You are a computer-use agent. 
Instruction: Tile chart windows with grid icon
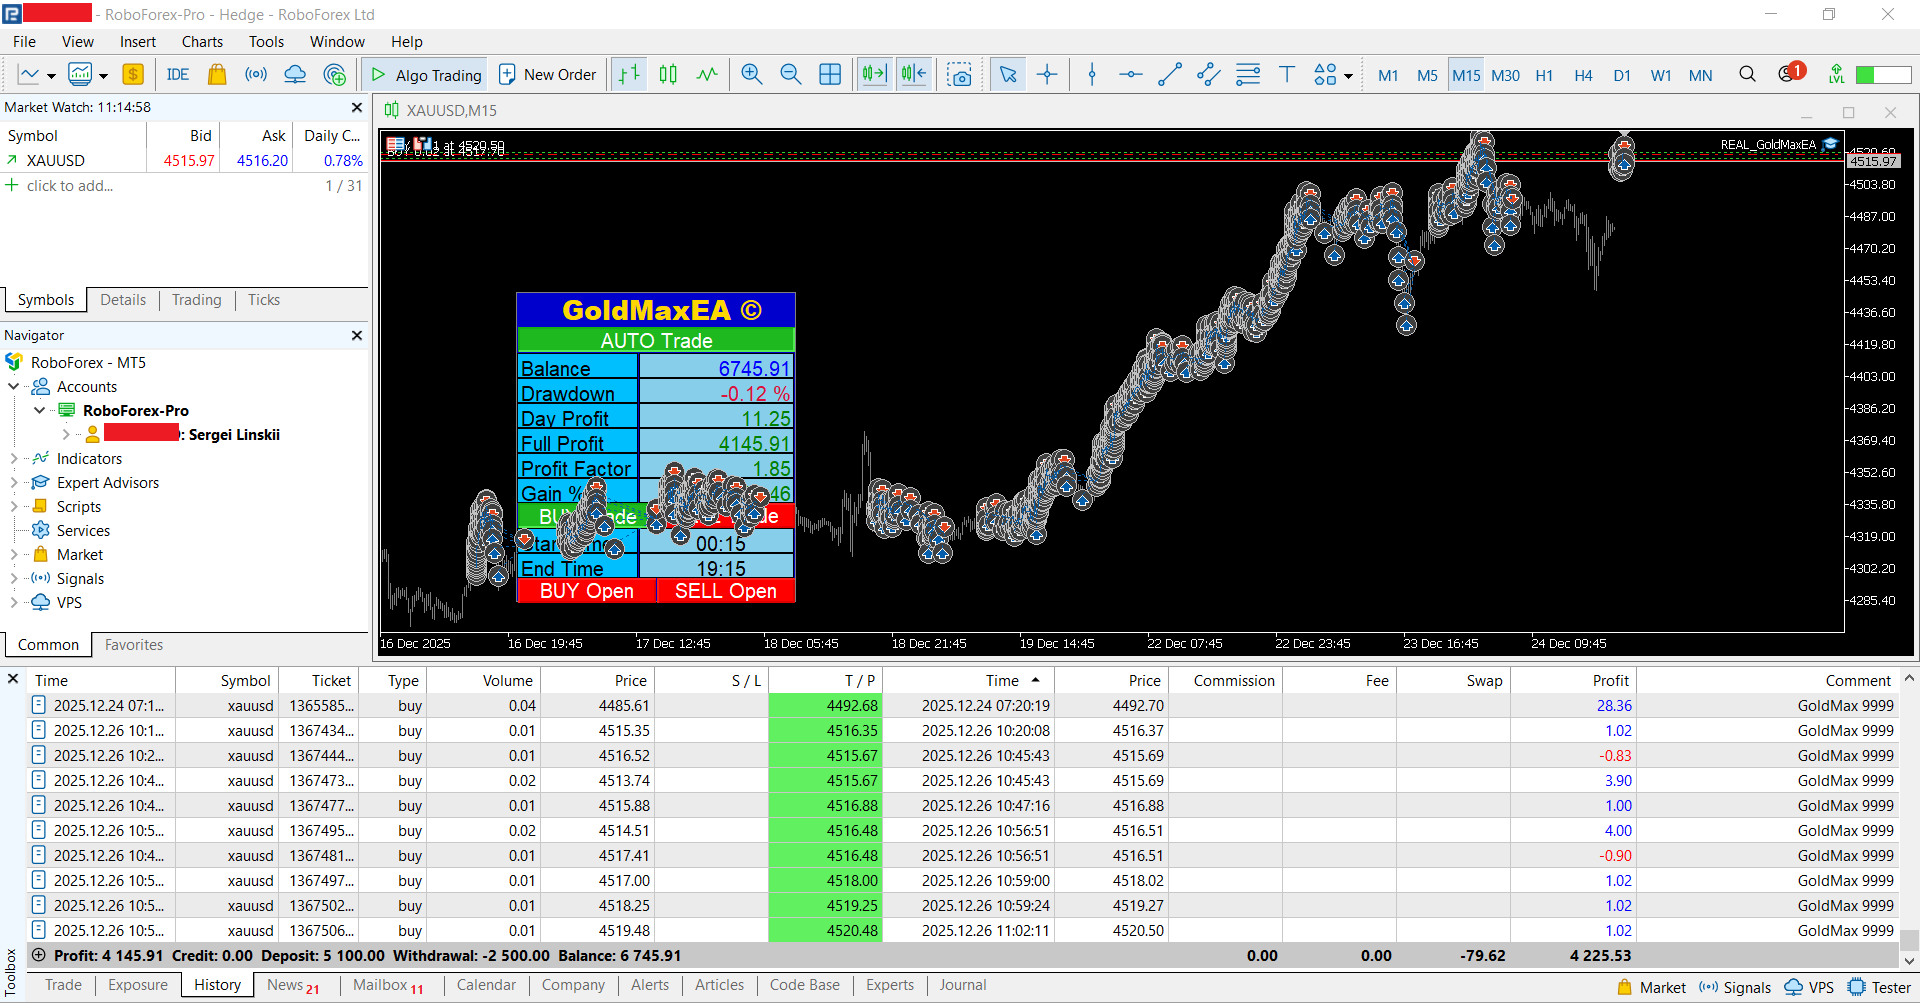[830, 75]
